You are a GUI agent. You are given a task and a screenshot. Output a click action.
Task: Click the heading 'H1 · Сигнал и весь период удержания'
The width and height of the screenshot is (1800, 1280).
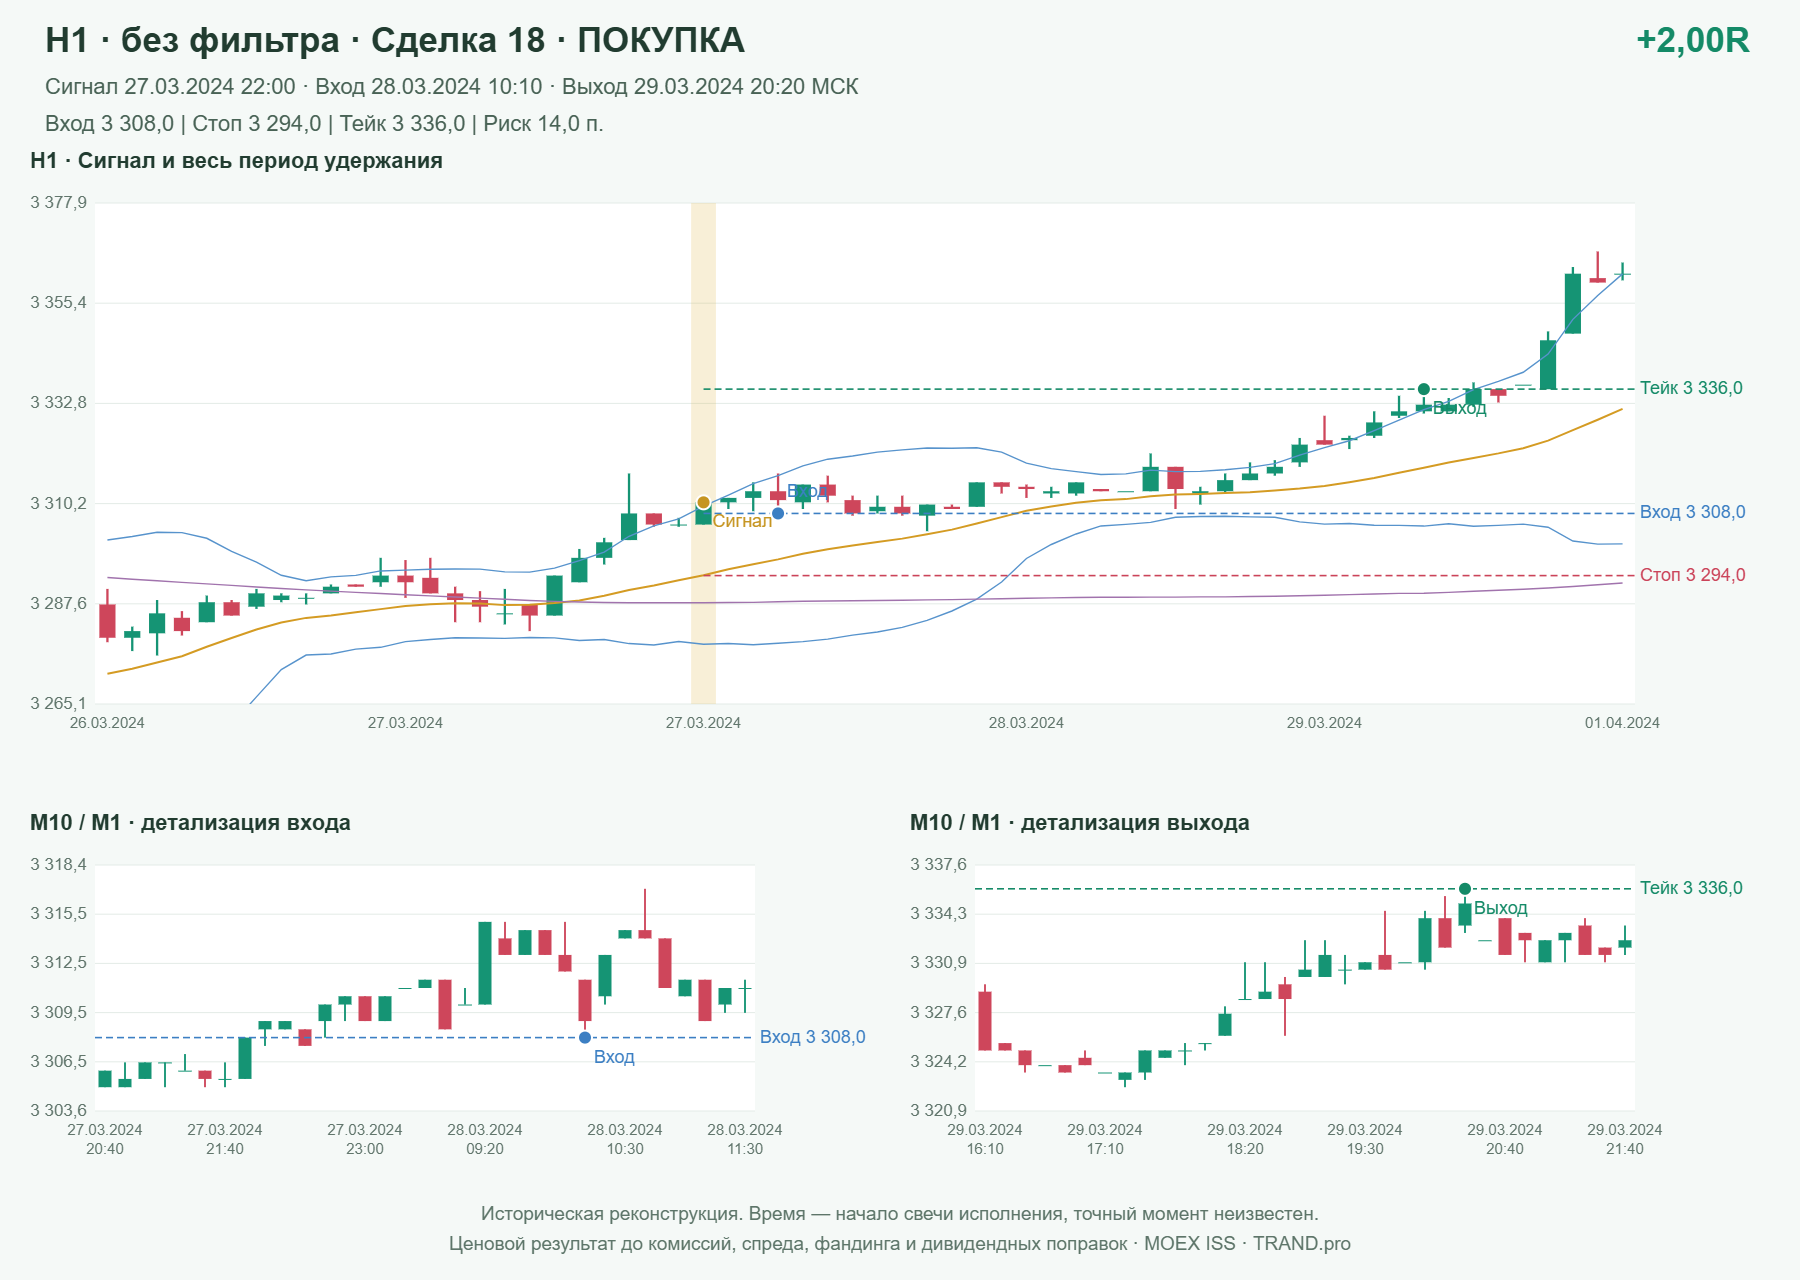click(236, 161)
